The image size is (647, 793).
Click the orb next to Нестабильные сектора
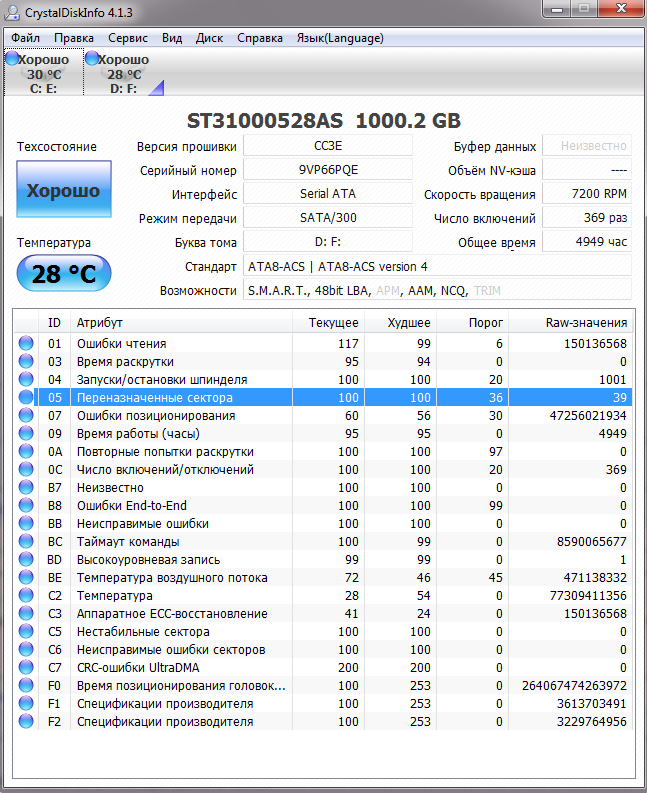(26, 632)
